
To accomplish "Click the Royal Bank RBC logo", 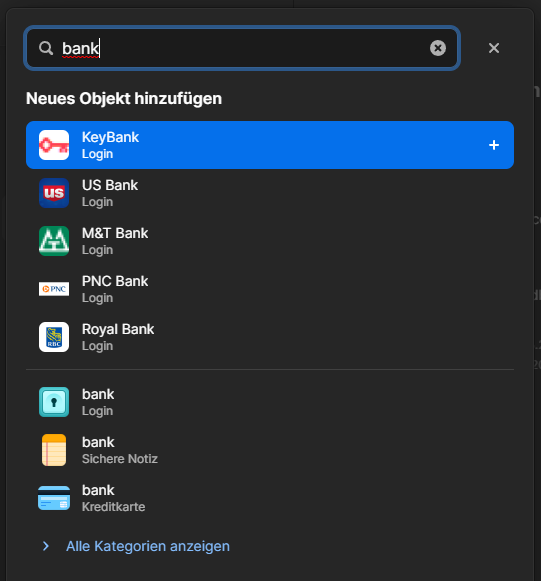I will pos(54,337).
